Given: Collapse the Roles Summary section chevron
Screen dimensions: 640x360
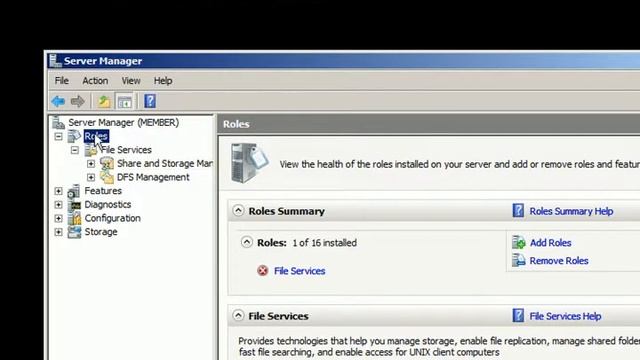Looking at the screenshot, I should click(x=238, y=211).
